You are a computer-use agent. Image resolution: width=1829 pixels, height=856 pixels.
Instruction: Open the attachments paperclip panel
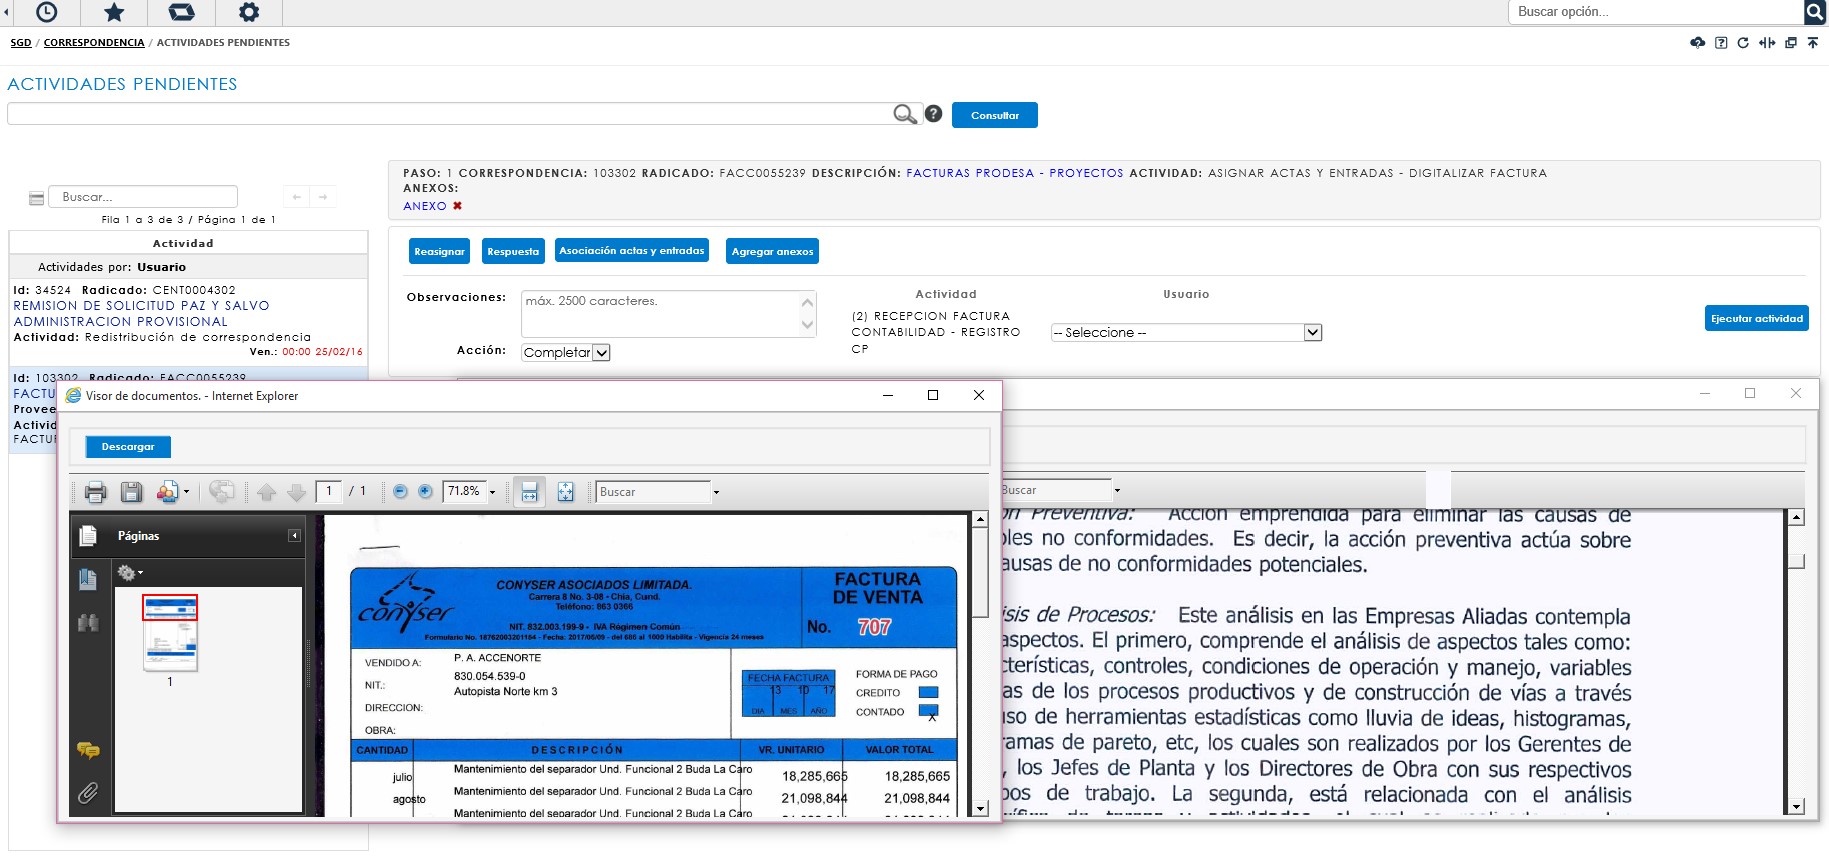pos(88,794)
